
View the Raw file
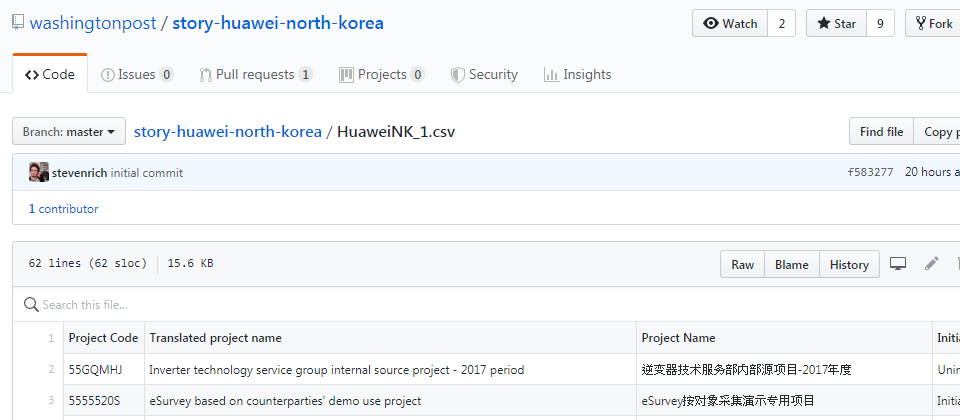click(x=742, y=264)
